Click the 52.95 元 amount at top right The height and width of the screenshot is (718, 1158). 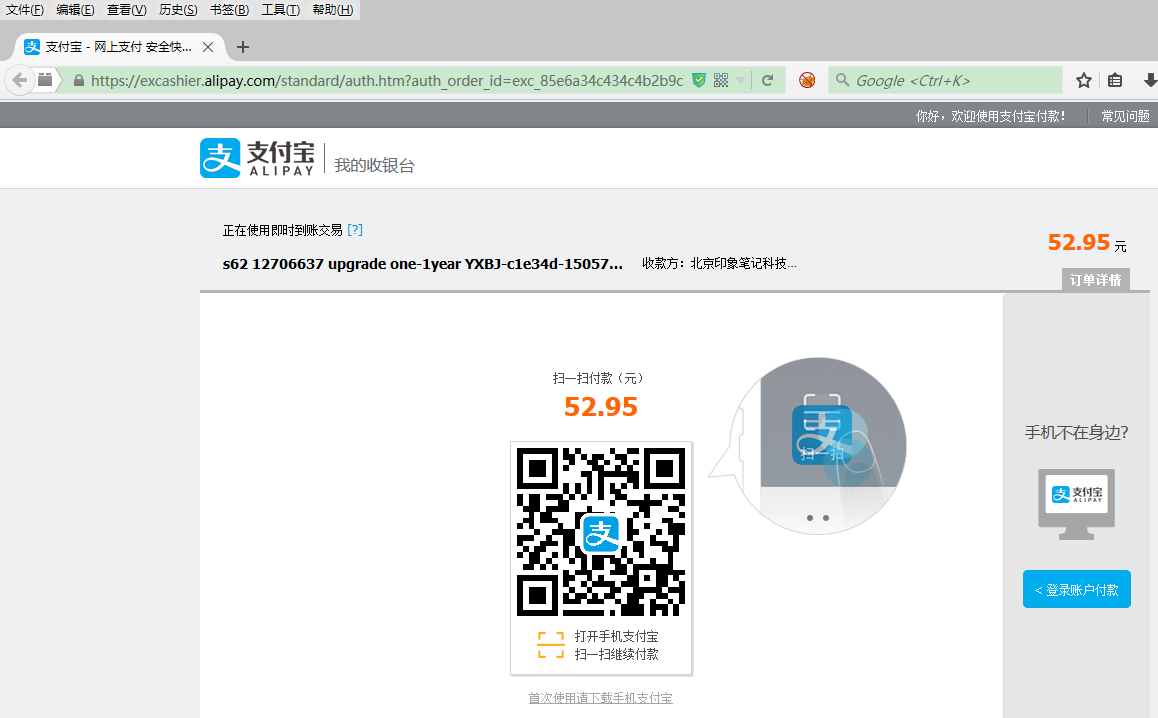tap(1087, 242)
